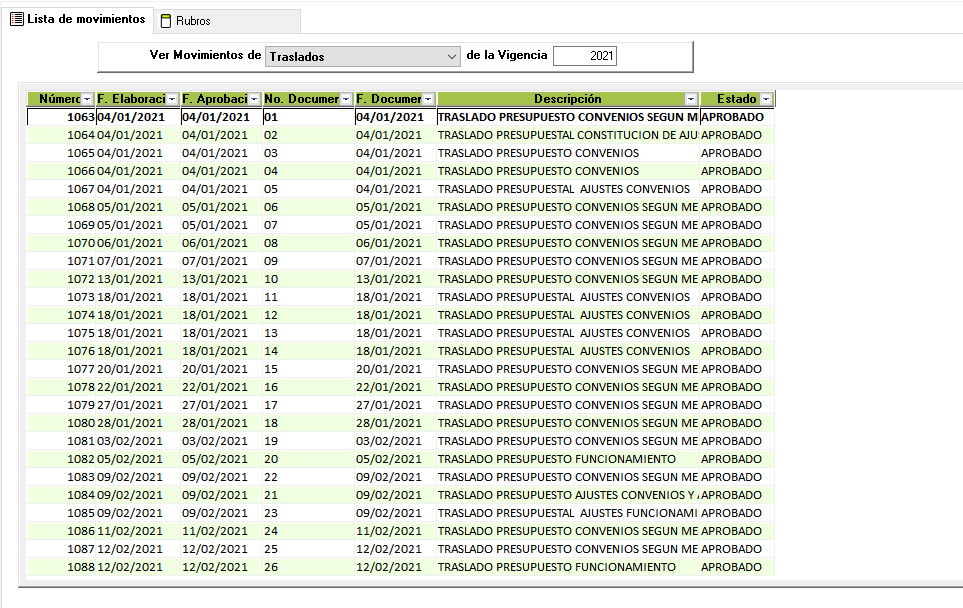Open the Estado column filter arrow
Viewport: 963px width, 608px height.
coord(766,100)
